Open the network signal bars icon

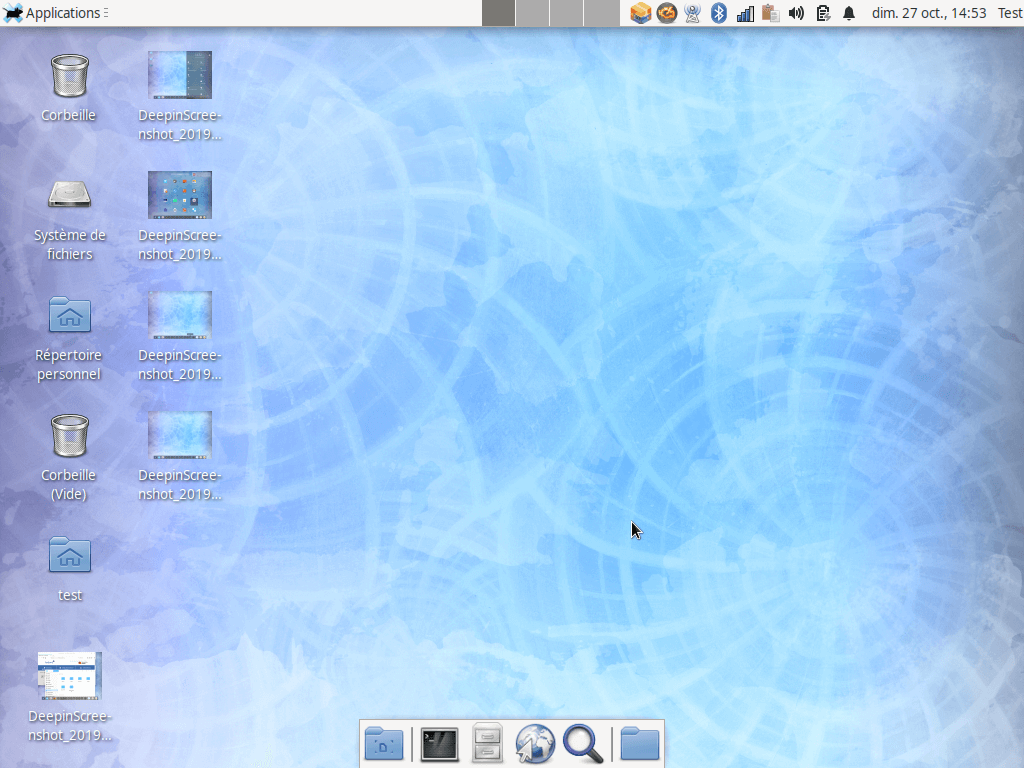coord(745,13)
